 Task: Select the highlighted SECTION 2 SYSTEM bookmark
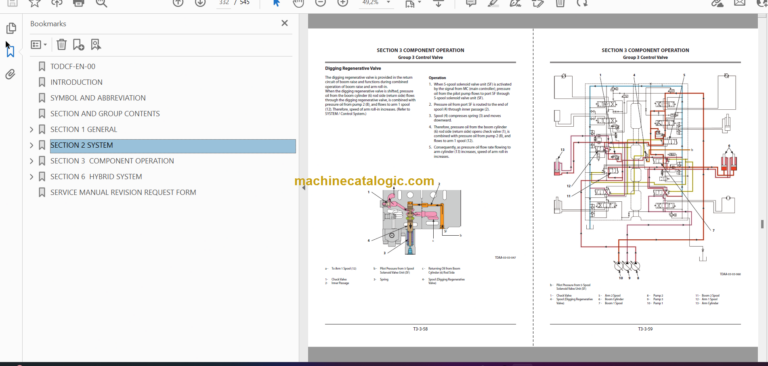(x=172, y=146)
